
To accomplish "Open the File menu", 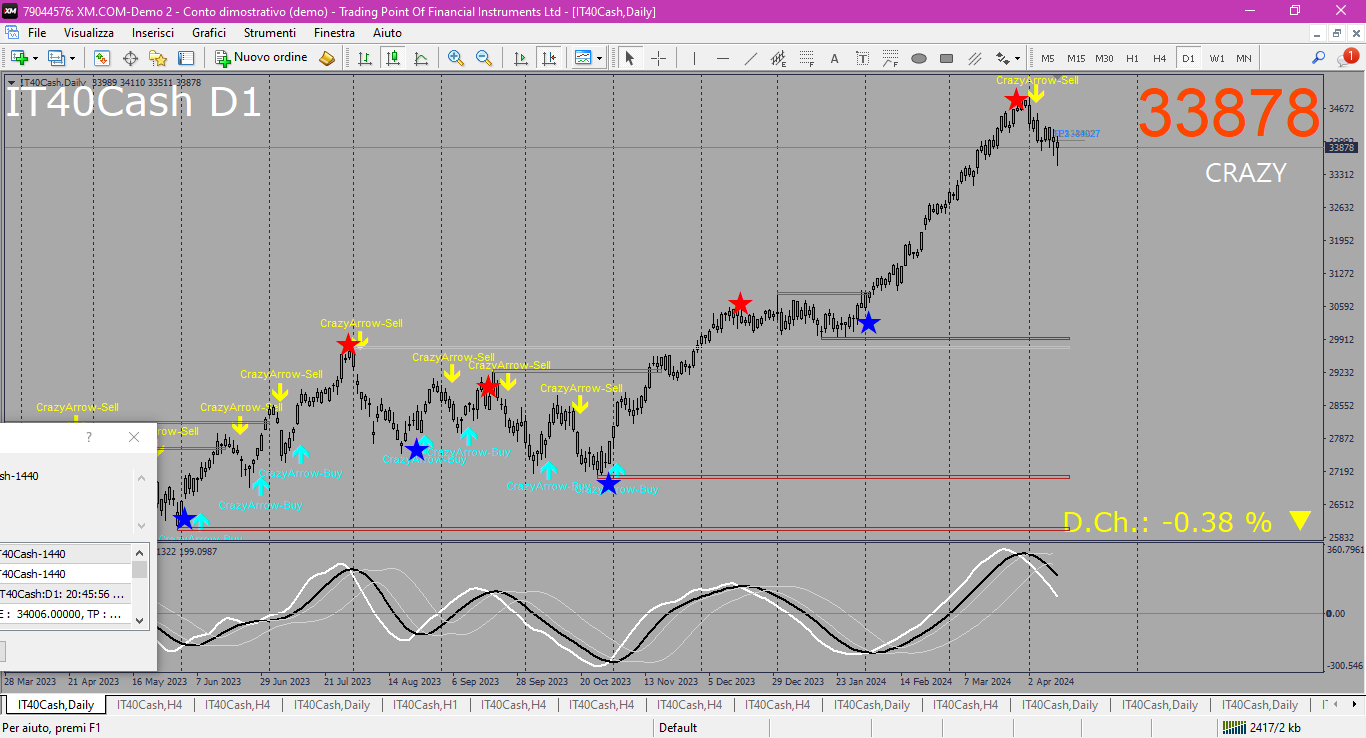I will pos(37,32).
